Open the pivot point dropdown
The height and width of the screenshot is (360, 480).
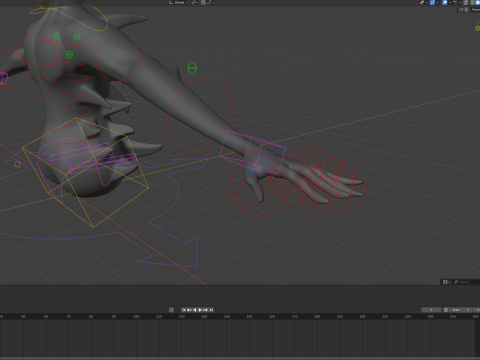(195, 2)
